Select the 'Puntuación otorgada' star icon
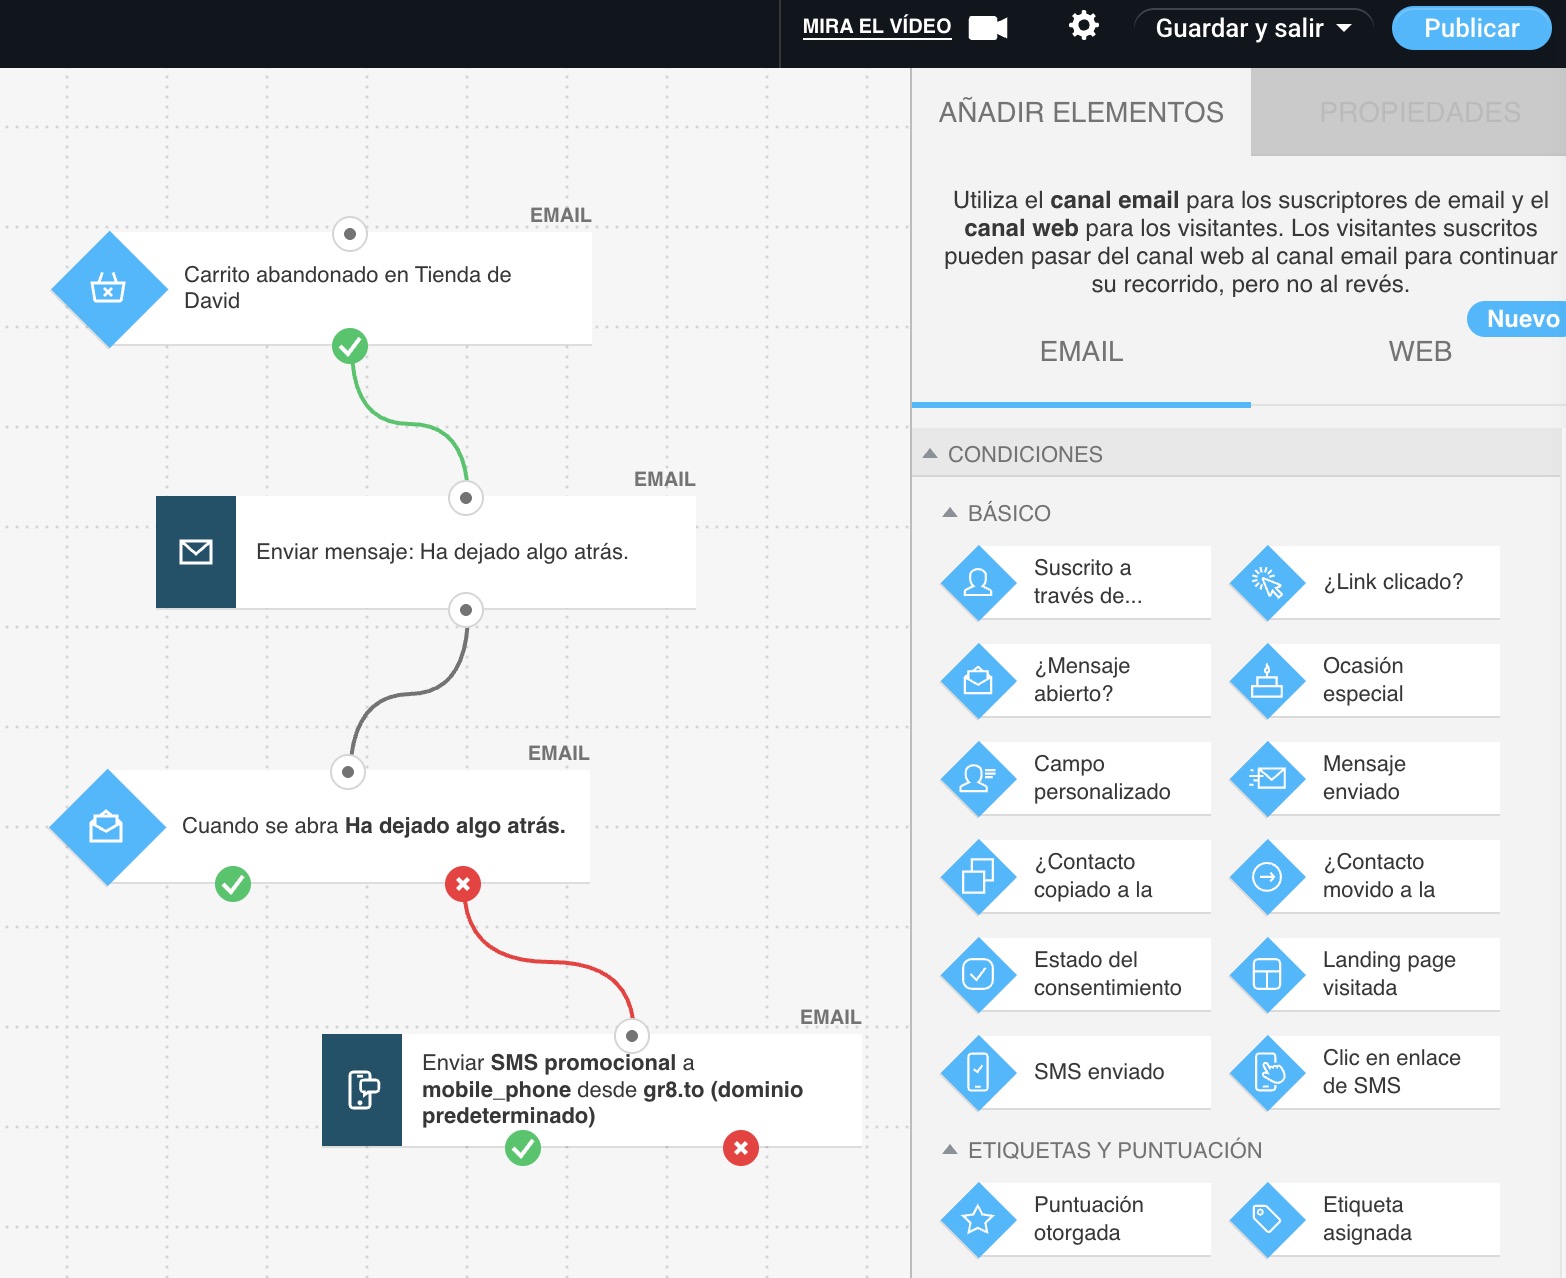The width and height of the screenshot is (1566, 1278). (x=978, y=1218)
